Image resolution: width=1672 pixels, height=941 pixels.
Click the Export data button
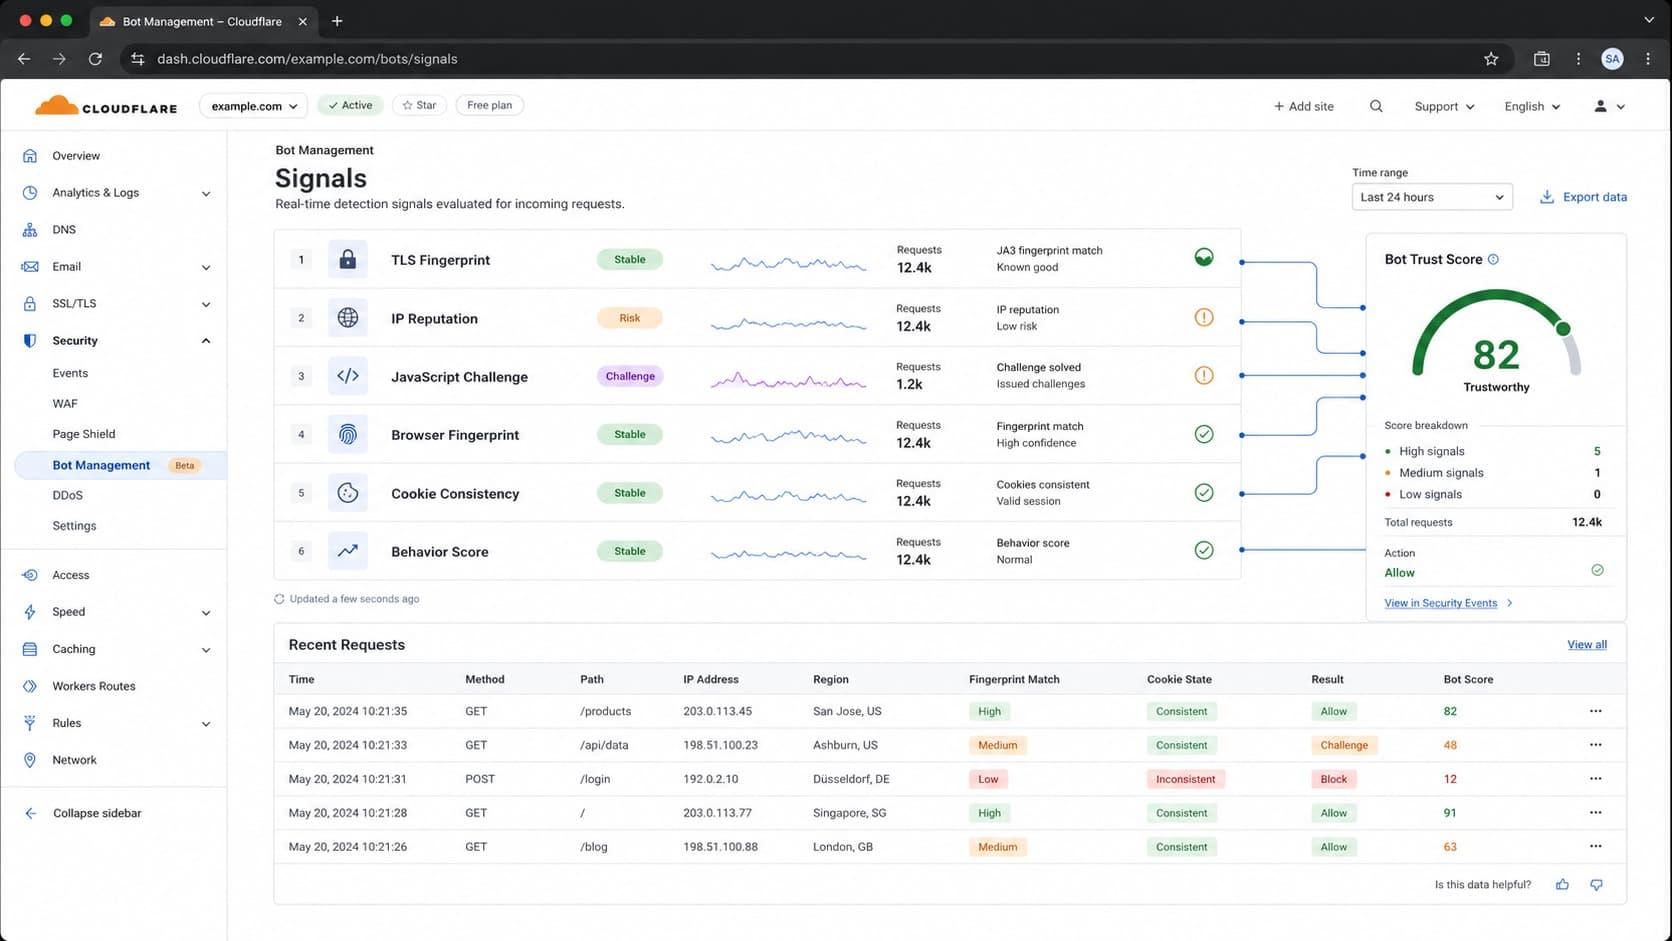coord(1583,197)
